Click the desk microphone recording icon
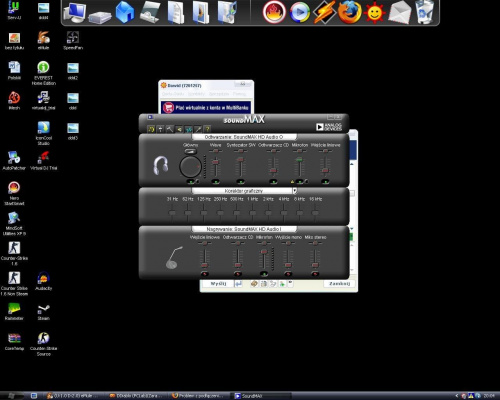 click(x=174, y=258)
